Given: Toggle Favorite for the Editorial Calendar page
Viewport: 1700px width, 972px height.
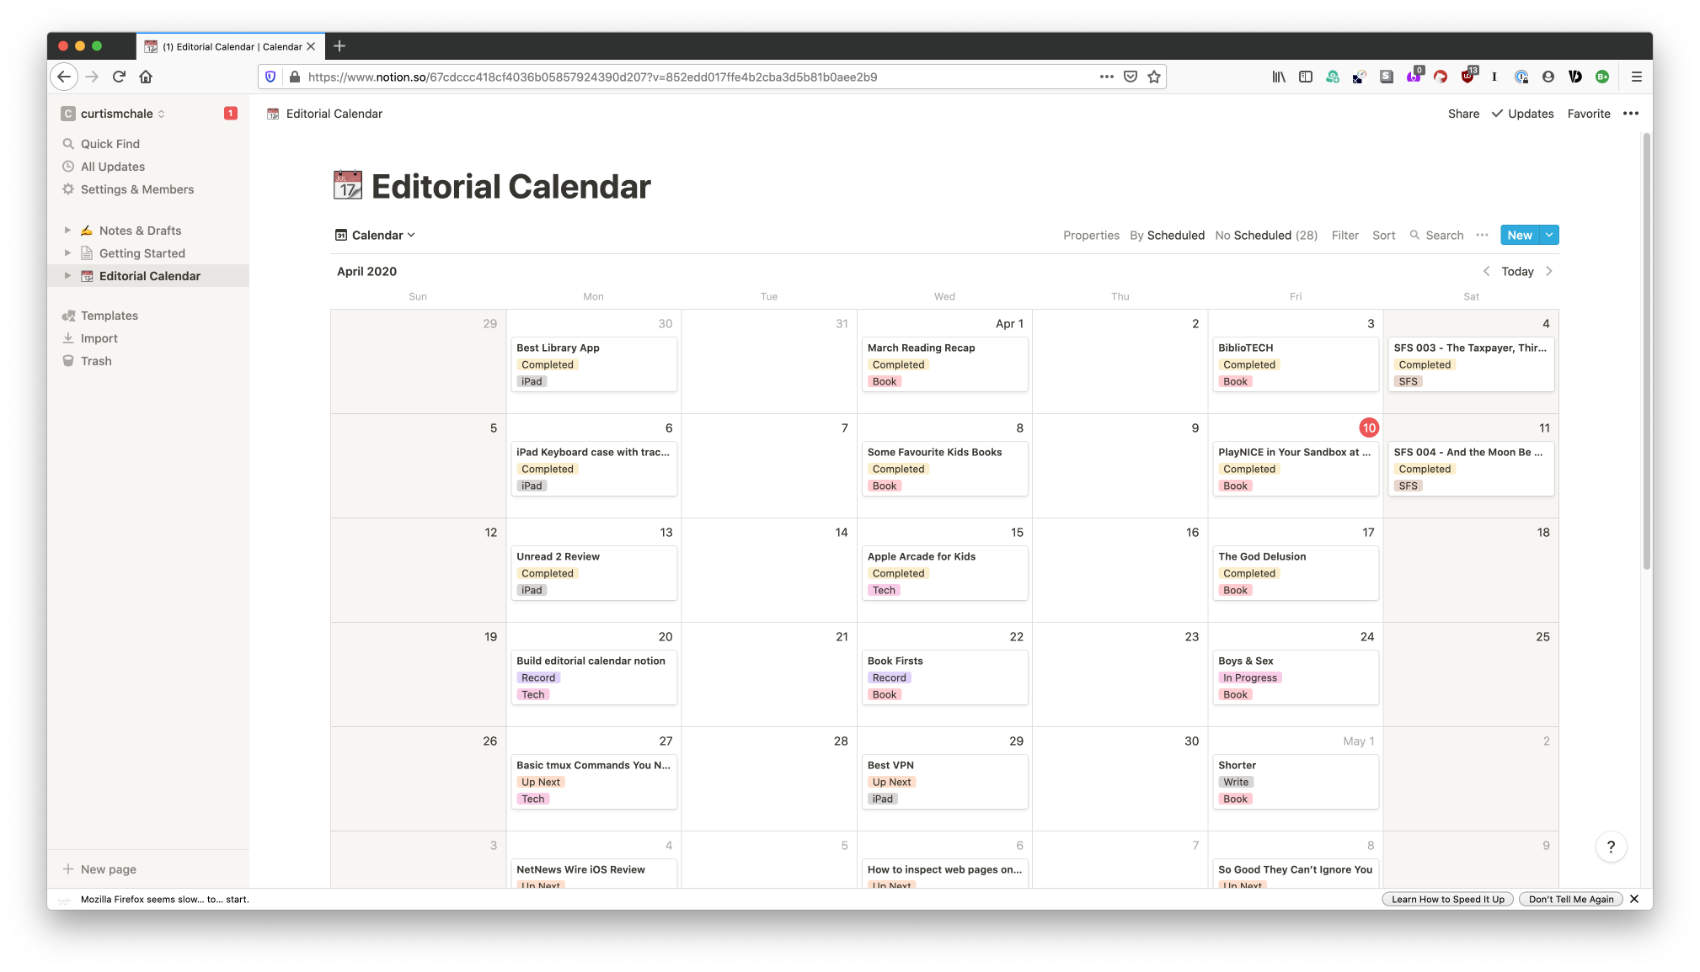Looking at the screenshot, I should click(1588, 113).
